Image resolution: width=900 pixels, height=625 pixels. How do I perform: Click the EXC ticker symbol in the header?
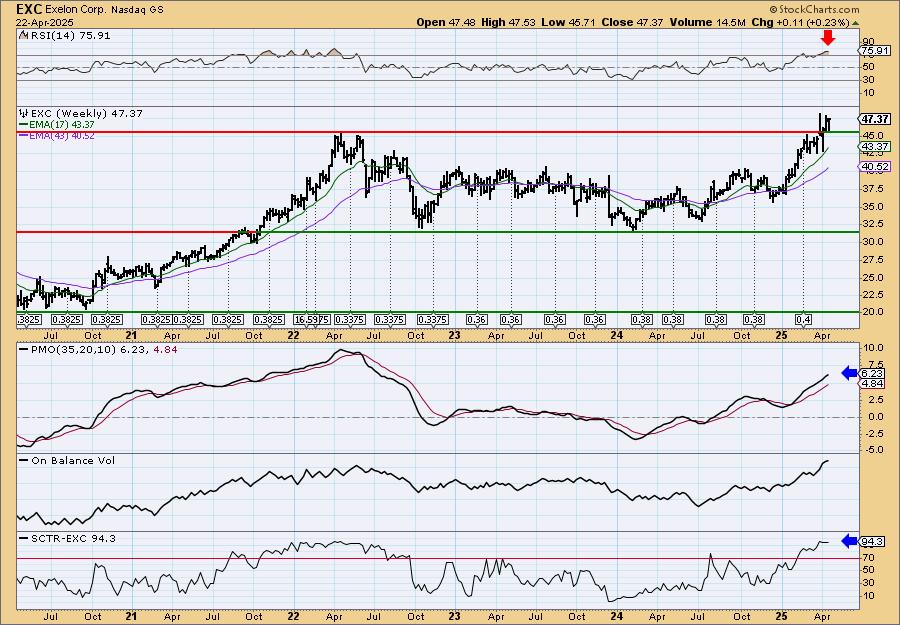point(29,9)
